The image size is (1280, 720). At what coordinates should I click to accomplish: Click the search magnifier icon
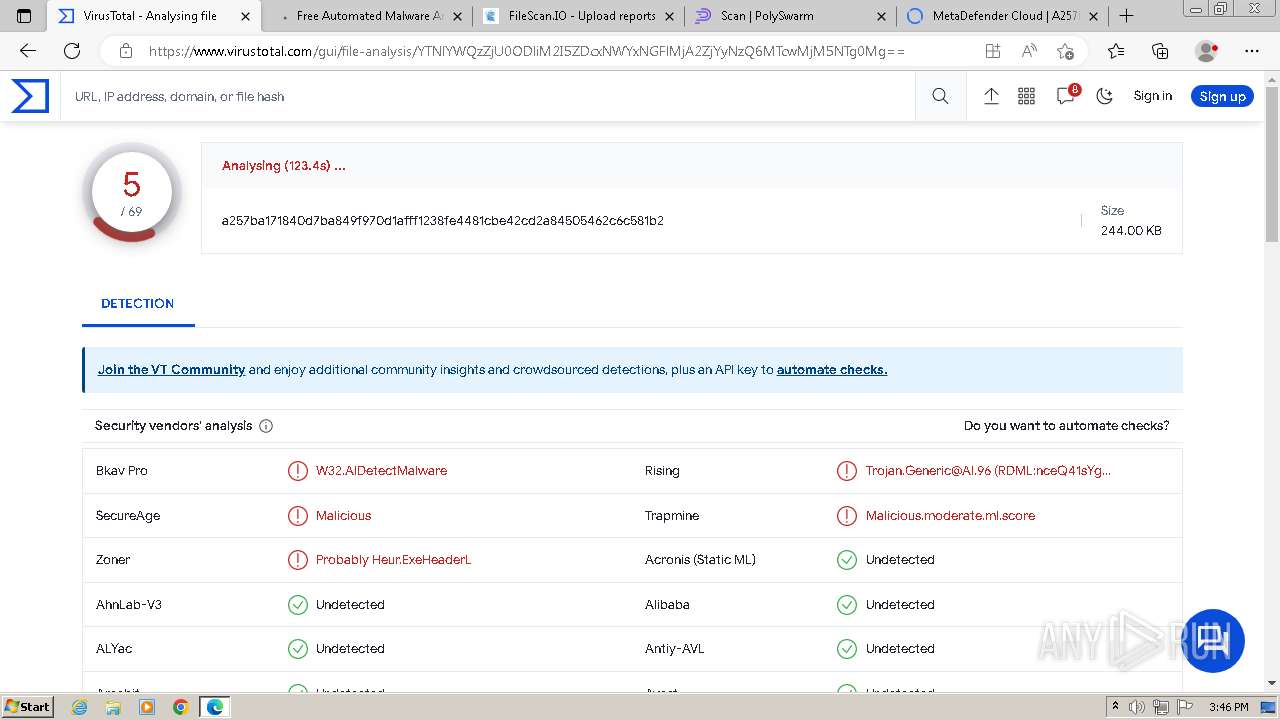click(940, 96)
